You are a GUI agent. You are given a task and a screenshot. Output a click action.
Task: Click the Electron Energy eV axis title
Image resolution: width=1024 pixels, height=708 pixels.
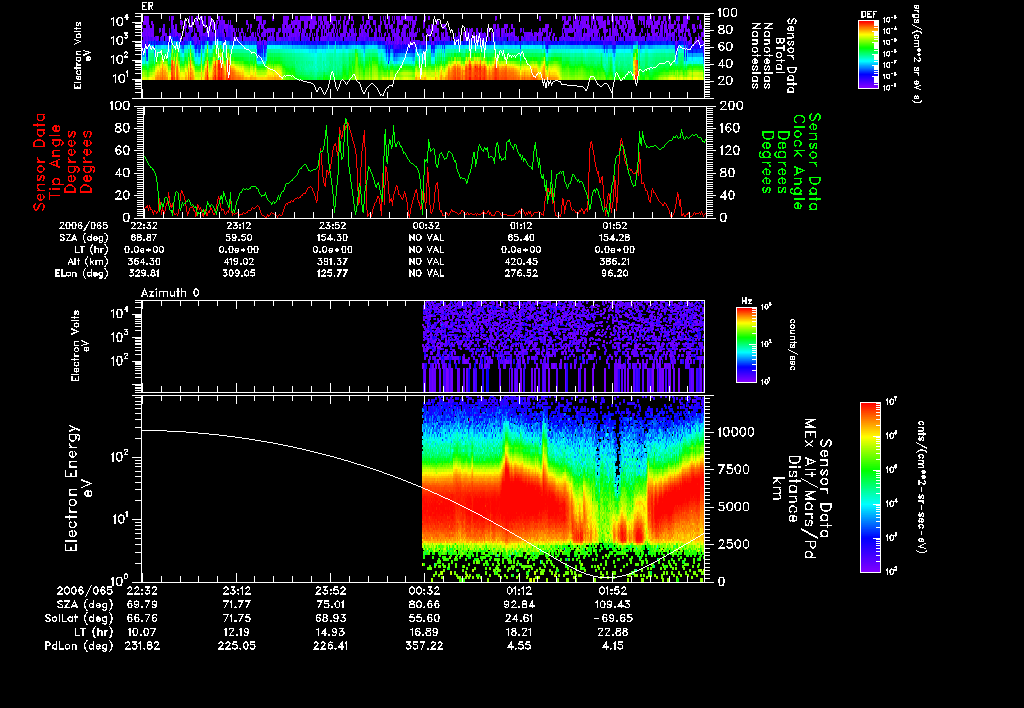point(70,488)
